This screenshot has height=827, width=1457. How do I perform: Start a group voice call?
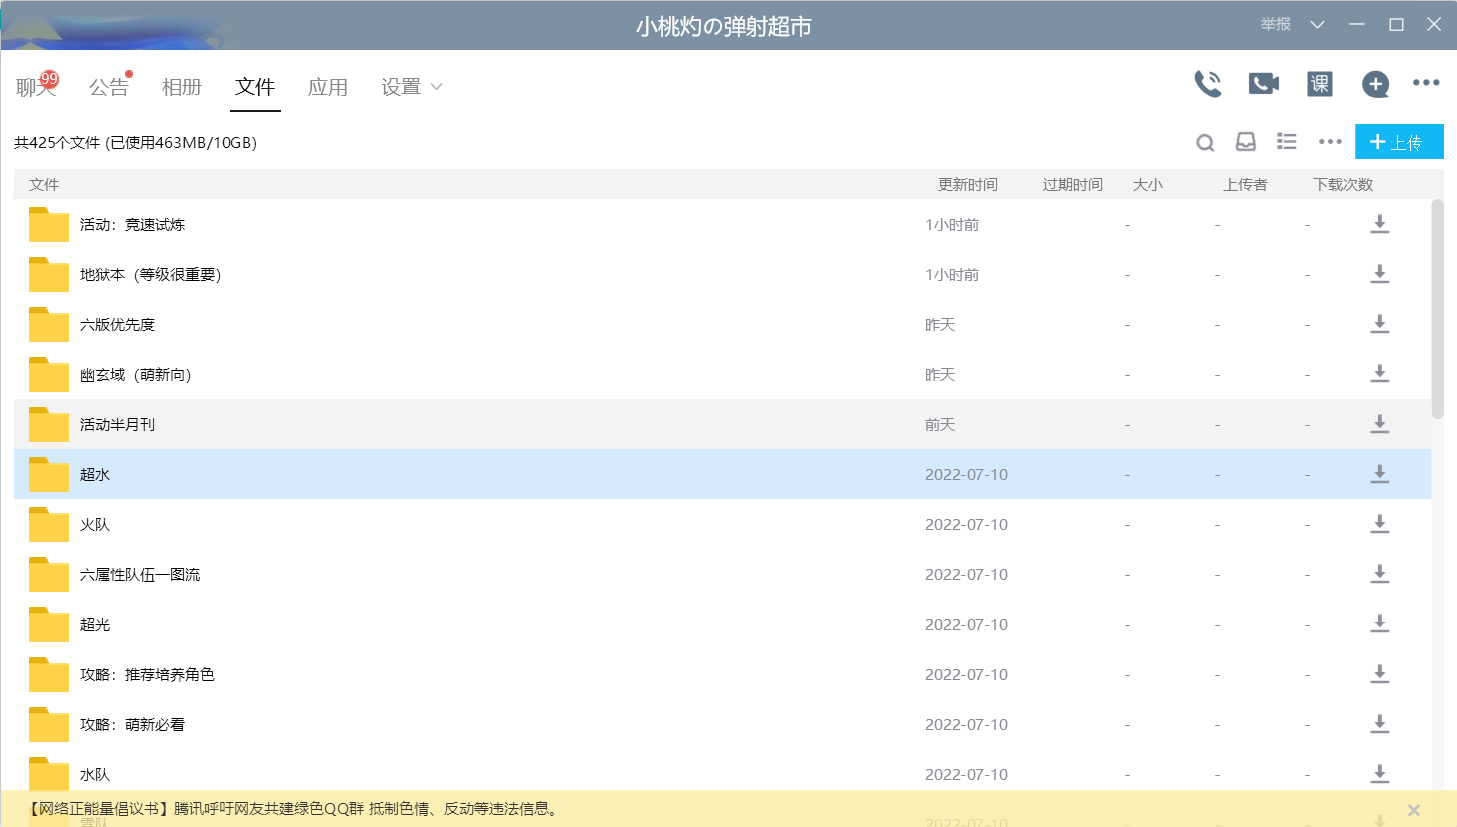point(1208,84)
